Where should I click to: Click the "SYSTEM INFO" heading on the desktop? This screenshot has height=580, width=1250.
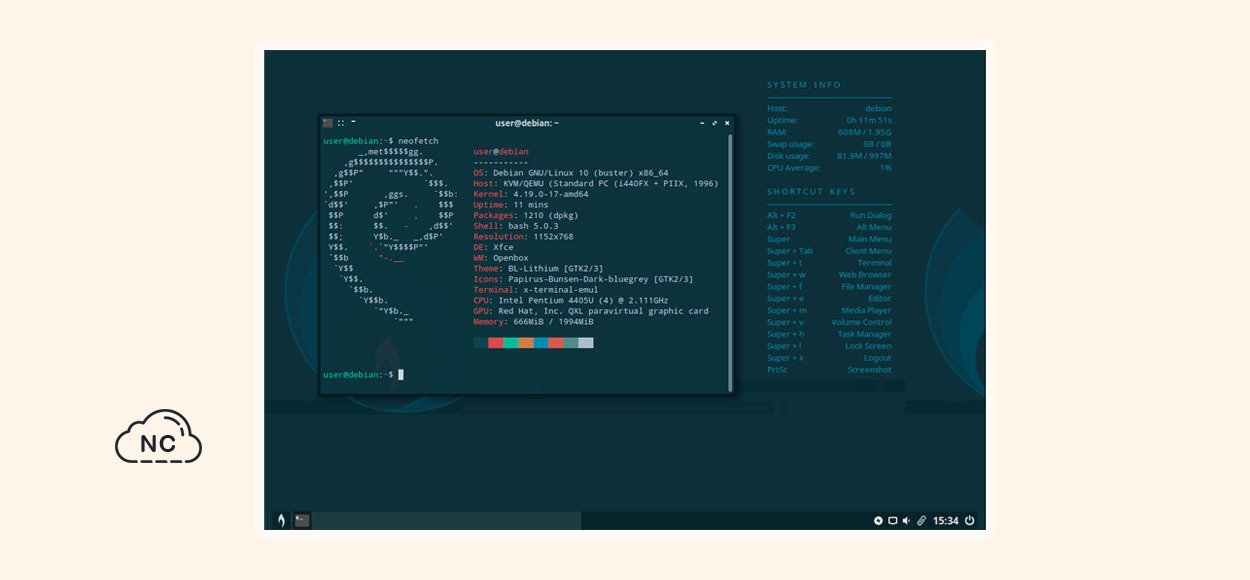[x=804, y=85]
